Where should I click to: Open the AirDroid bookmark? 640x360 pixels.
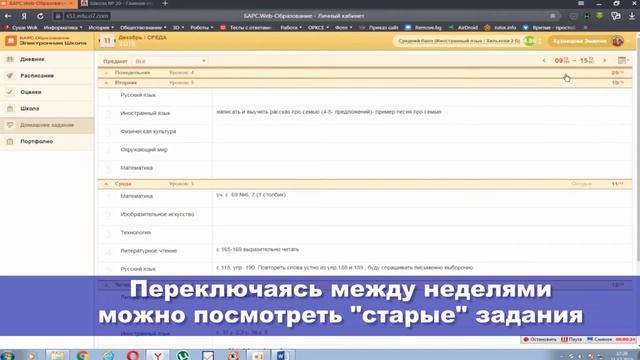(x=463, y=28)
